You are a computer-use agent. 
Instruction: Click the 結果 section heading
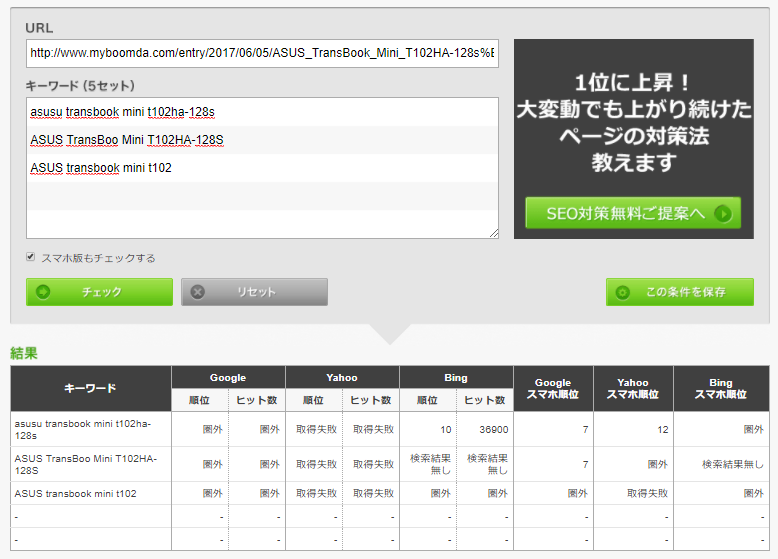coord(24,353)
